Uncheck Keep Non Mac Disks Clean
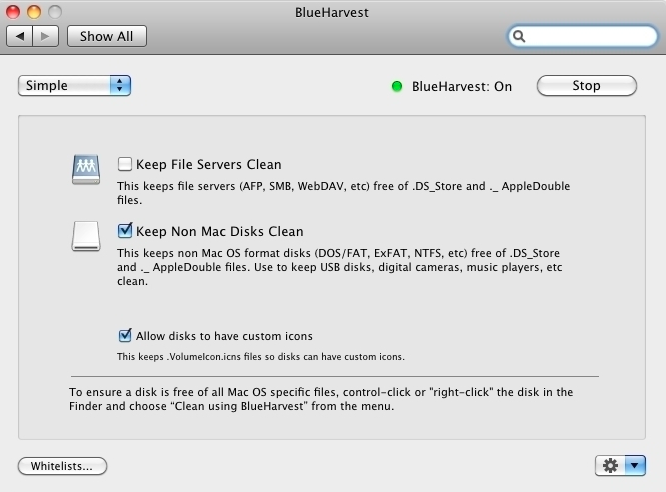Image resolution: width=666 pixels, height=492 pixels. [x=125, y=231]
